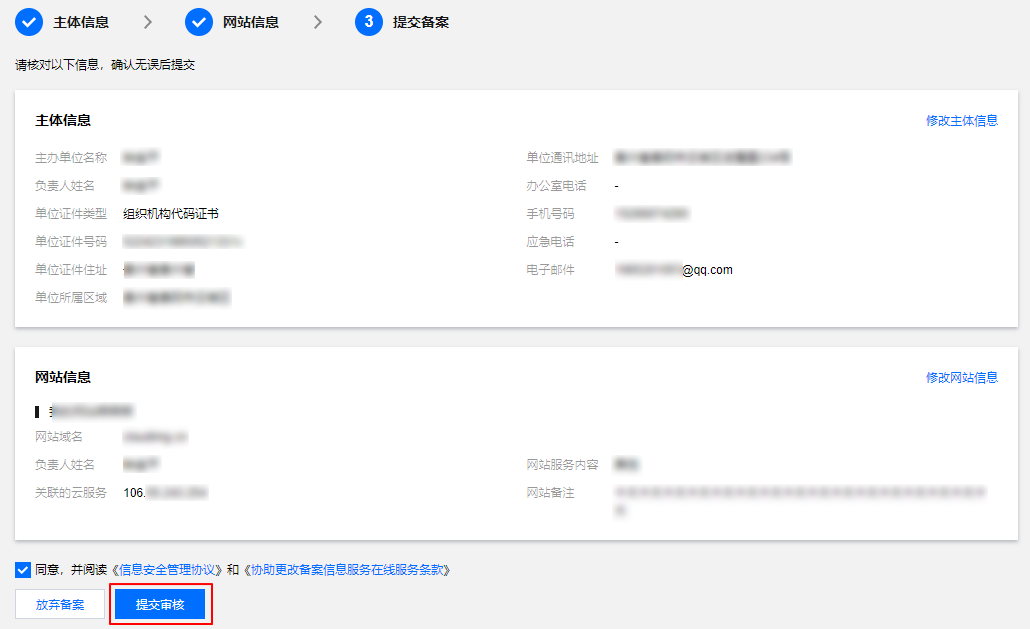
Task: Click the 组织机构代码证书 certificate type value
Action: [x=170, y=214]
